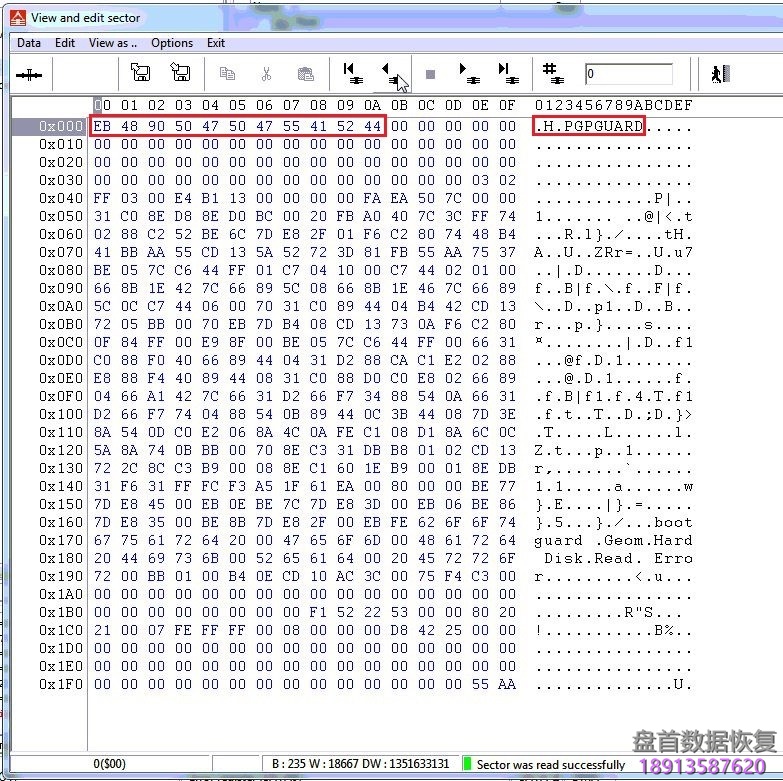
Task: Click the go-to sector number icon
Action: [x=551, y=73]
